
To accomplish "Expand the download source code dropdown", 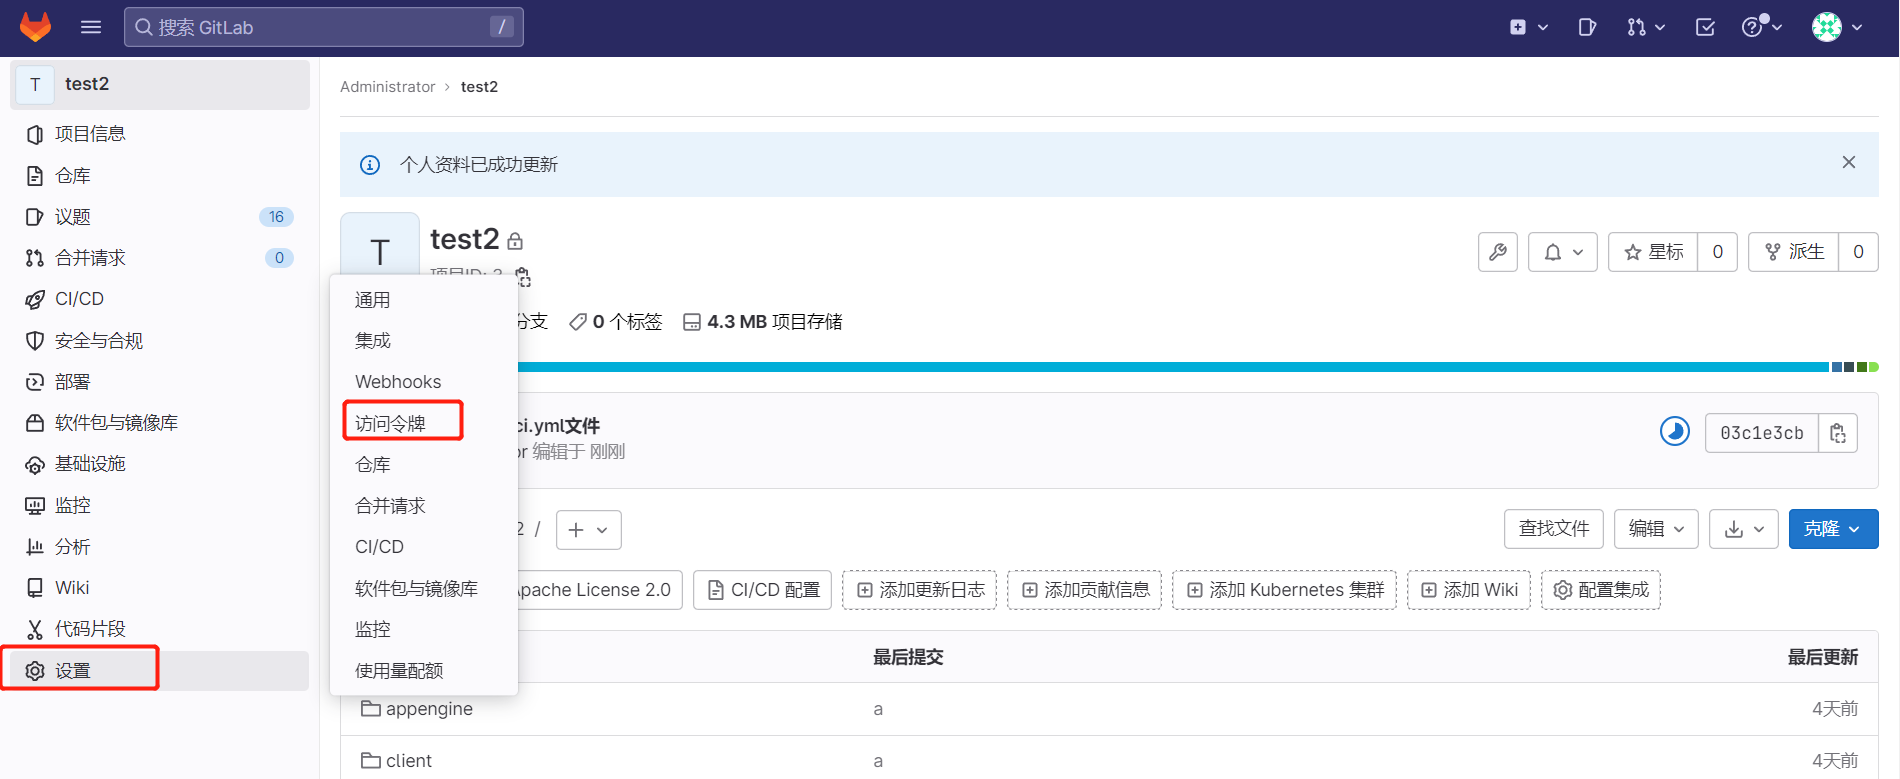I will coord(1743,529).
